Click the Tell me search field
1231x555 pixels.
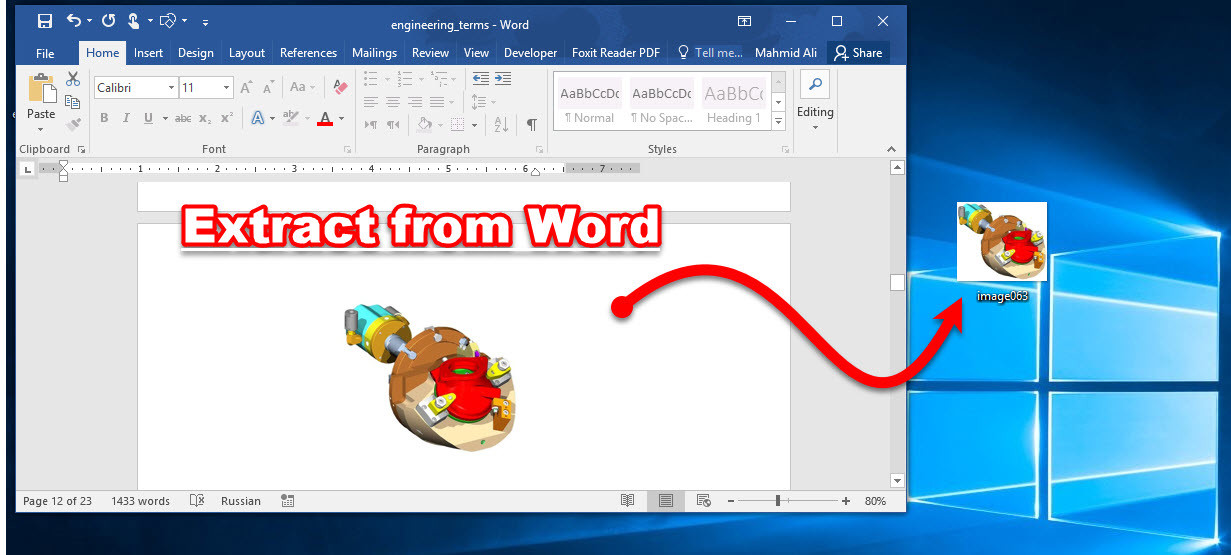tap(711, 53)
